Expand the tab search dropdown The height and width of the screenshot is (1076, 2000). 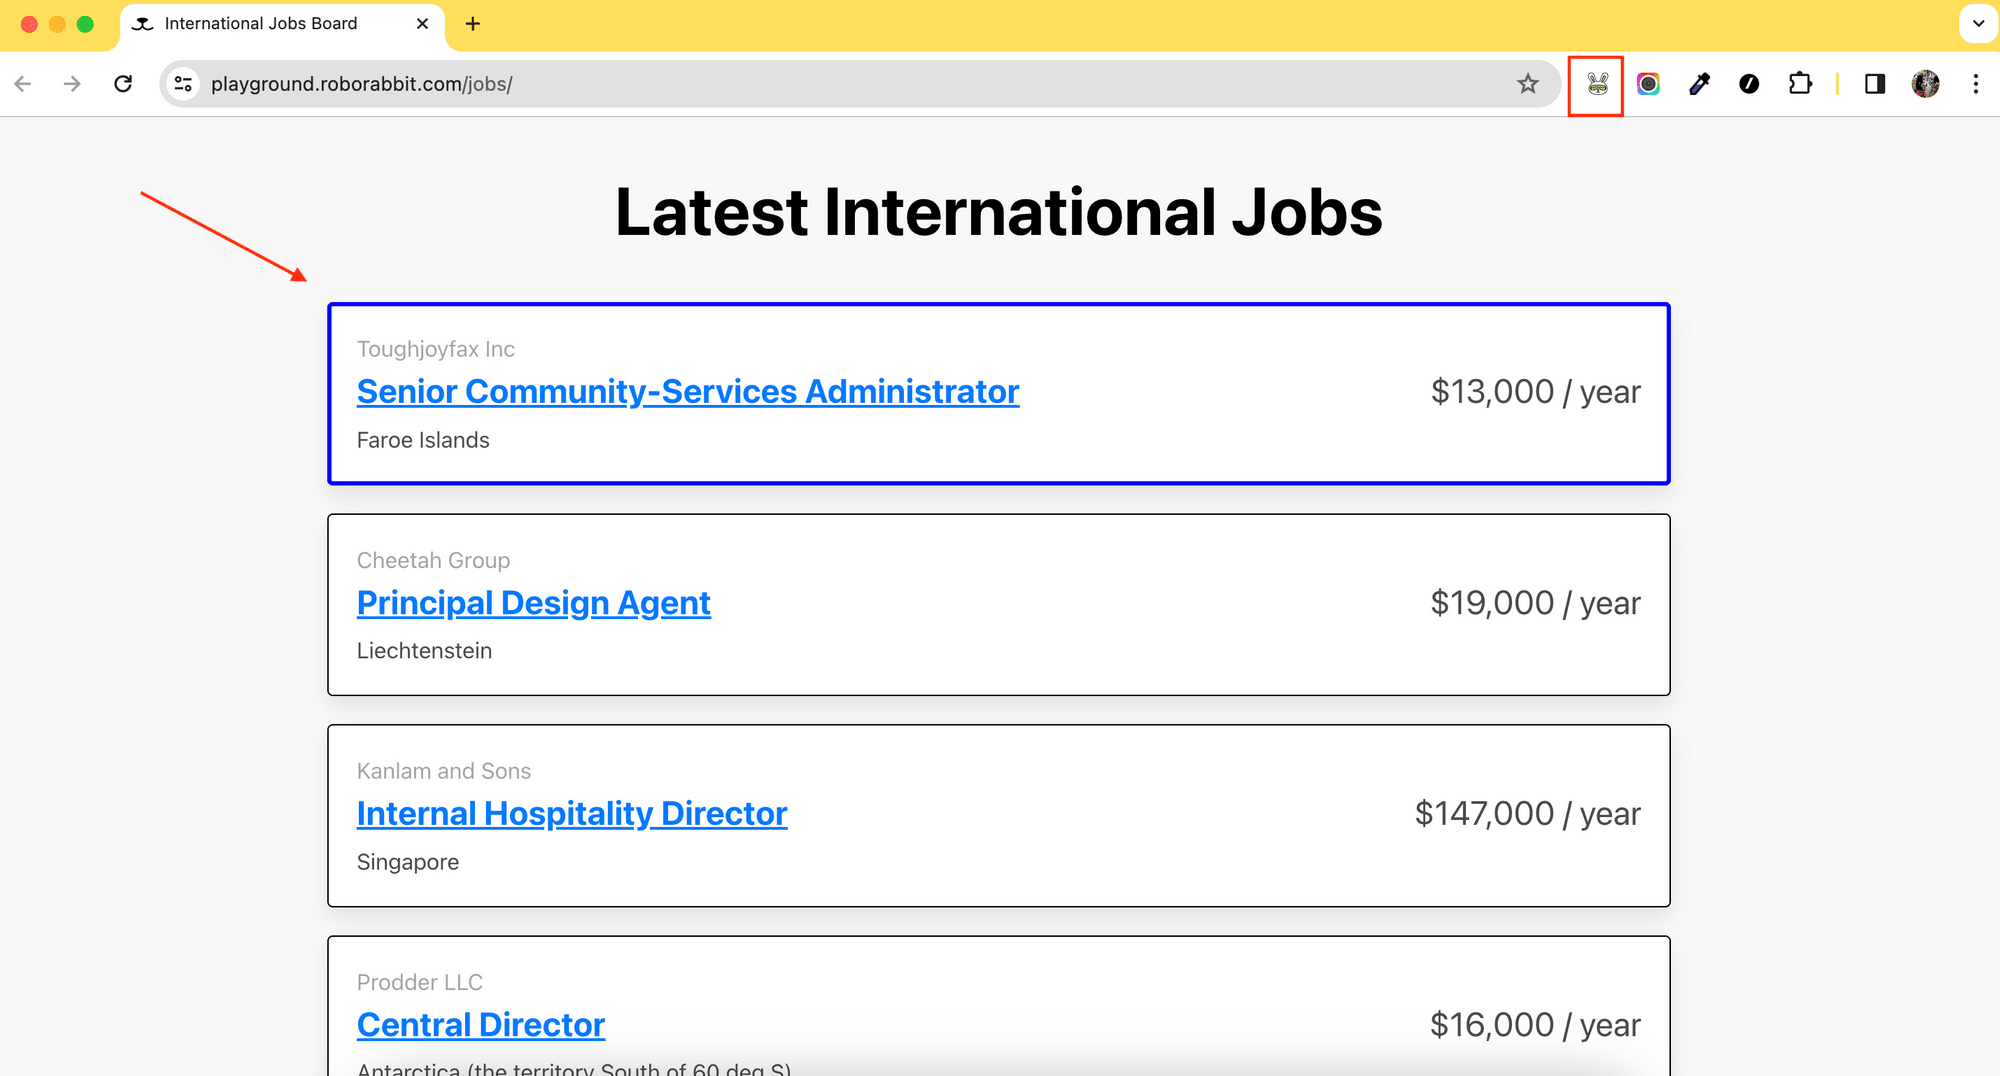coord(1978,23)
